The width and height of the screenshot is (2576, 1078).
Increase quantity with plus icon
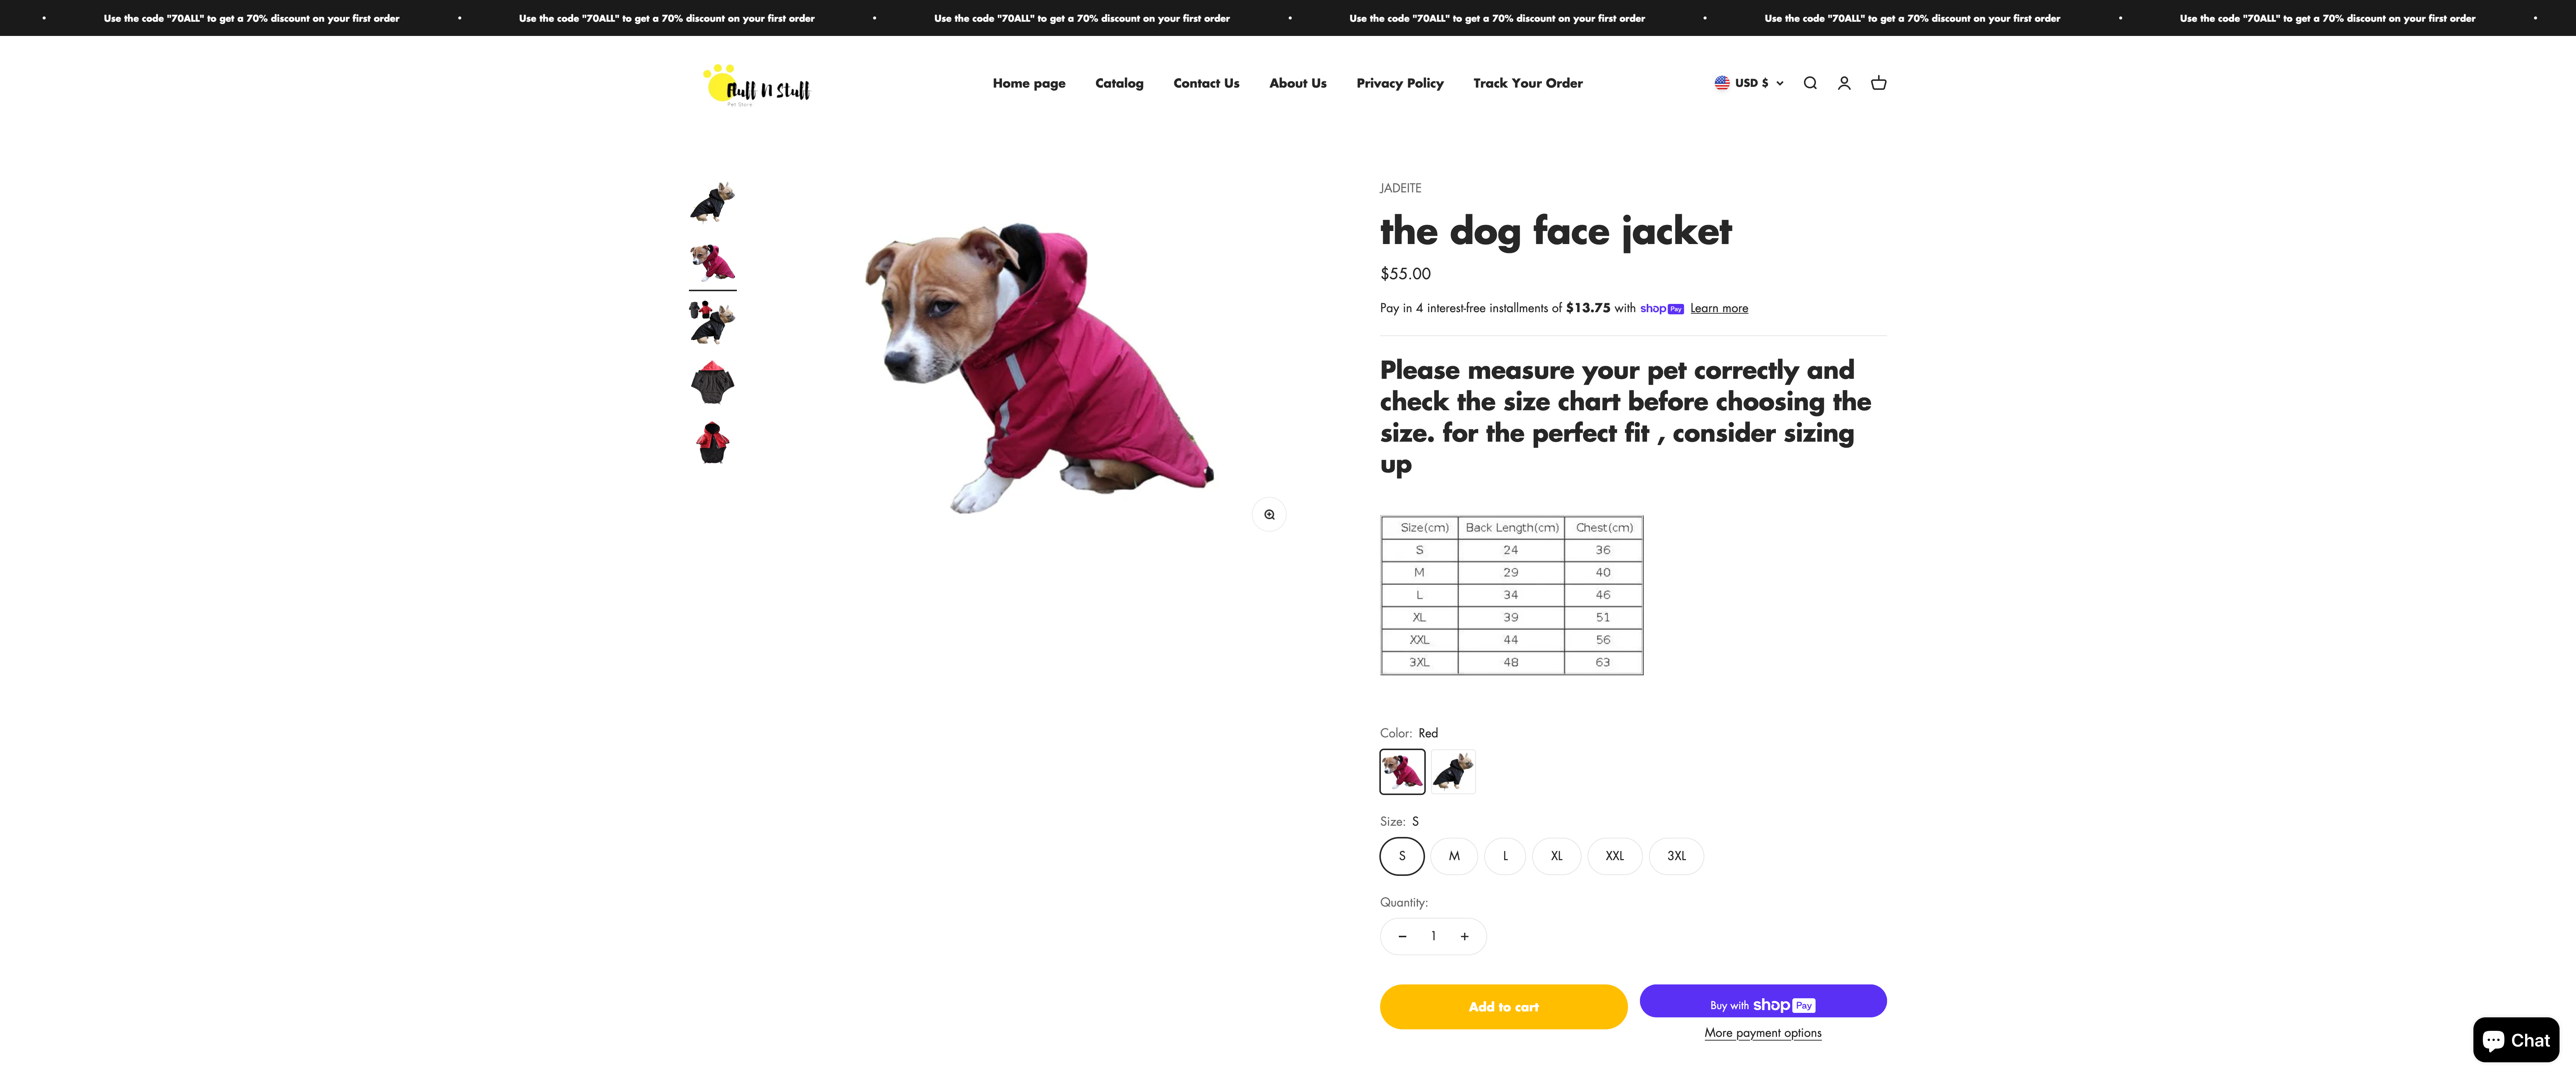tap(1464, 936)
